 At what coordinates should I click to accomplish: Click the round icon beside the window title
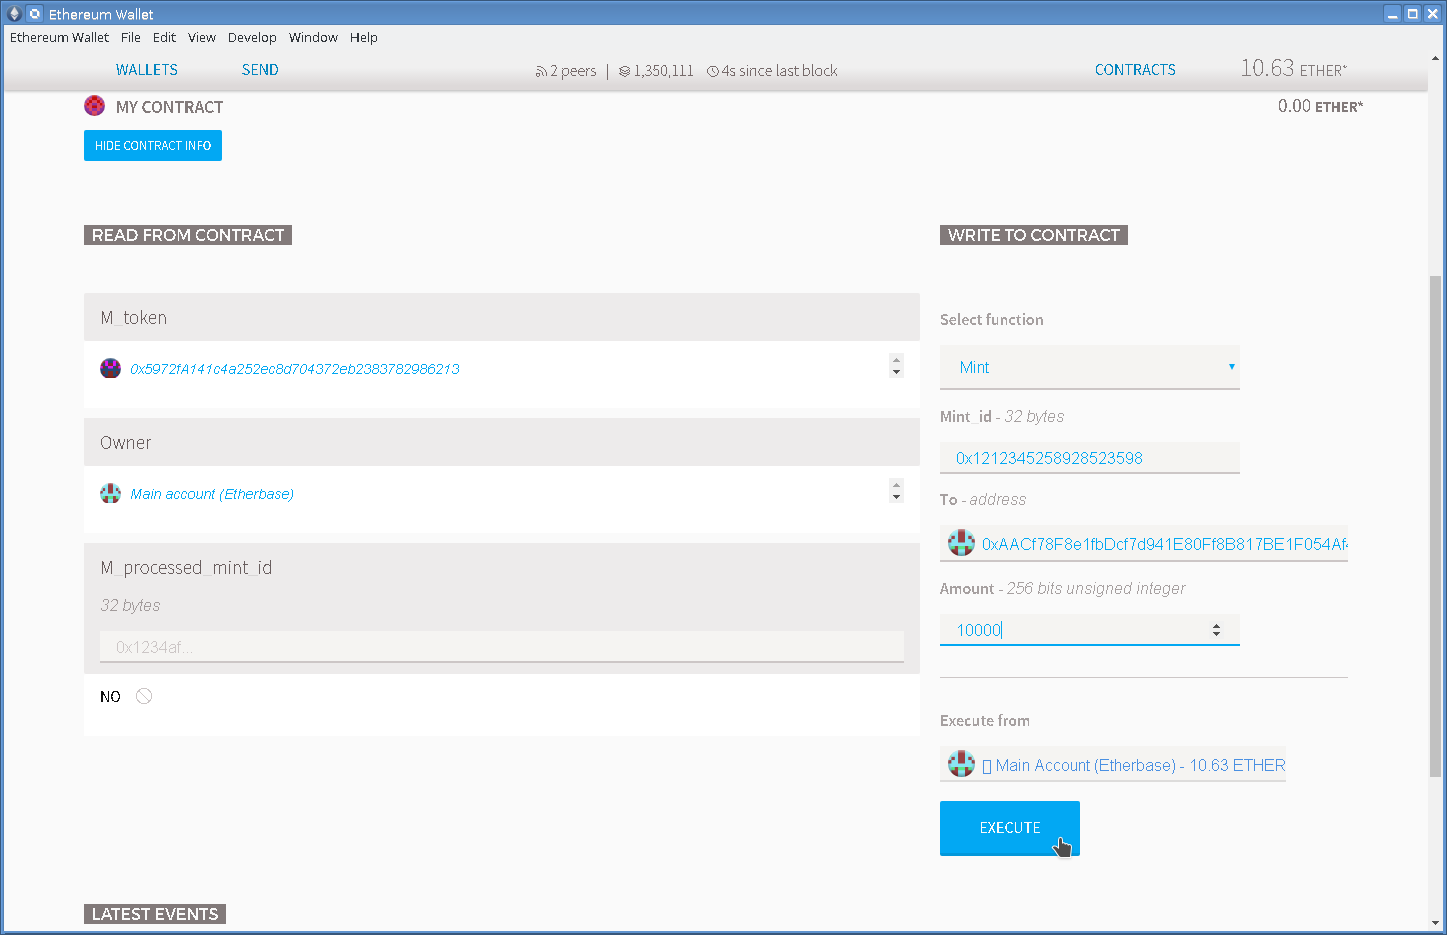[x=35, y=14]
